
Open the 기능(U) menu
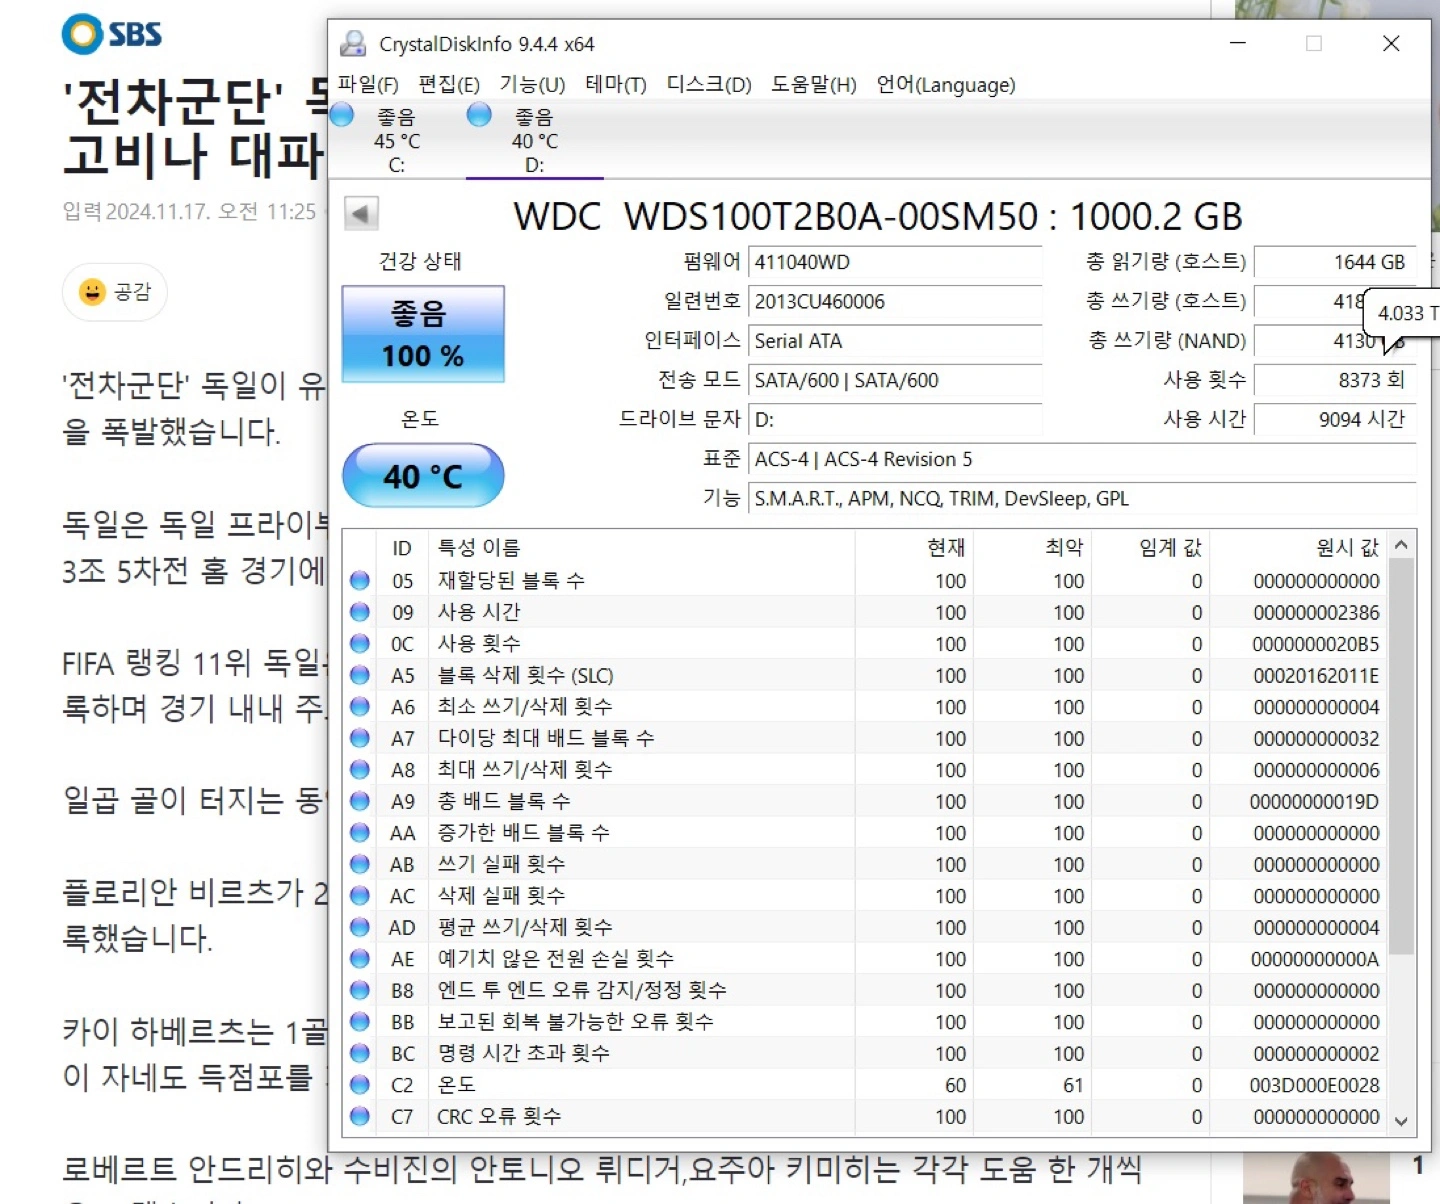click(x=532, y=85)
